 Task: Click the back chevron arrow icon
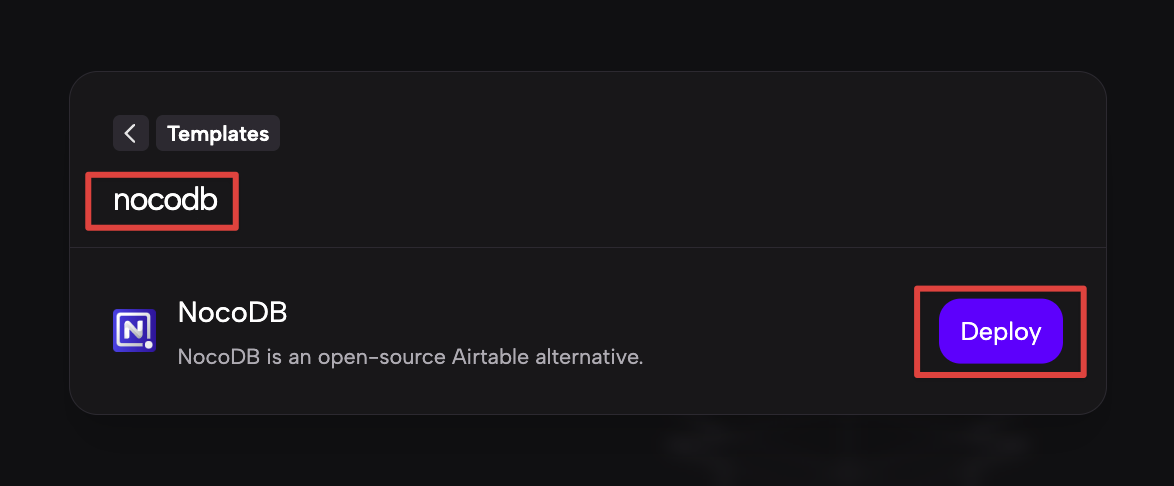130,133
